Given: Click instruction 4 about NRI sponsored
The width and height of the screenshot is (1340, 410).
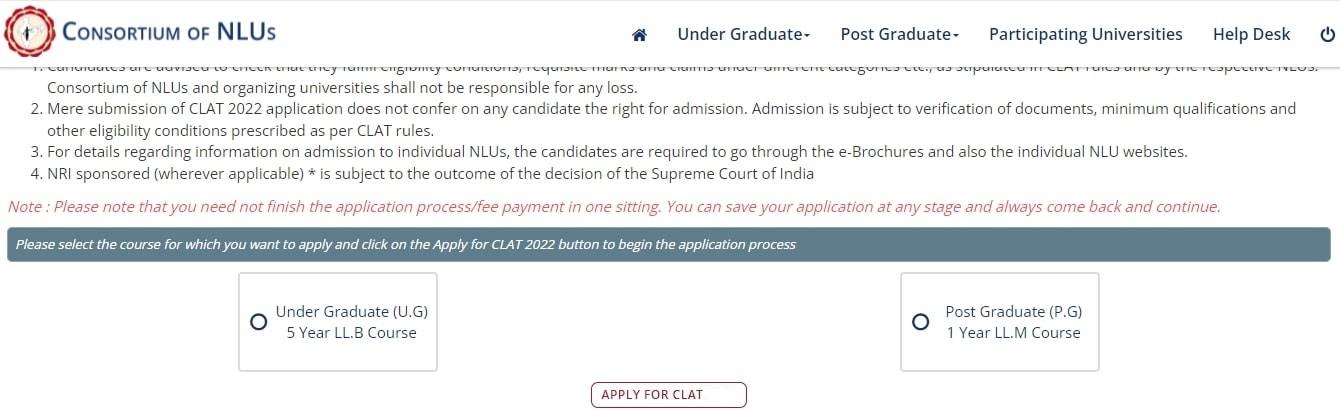Looking at the screenshot, I should click(x=430, y=174).
